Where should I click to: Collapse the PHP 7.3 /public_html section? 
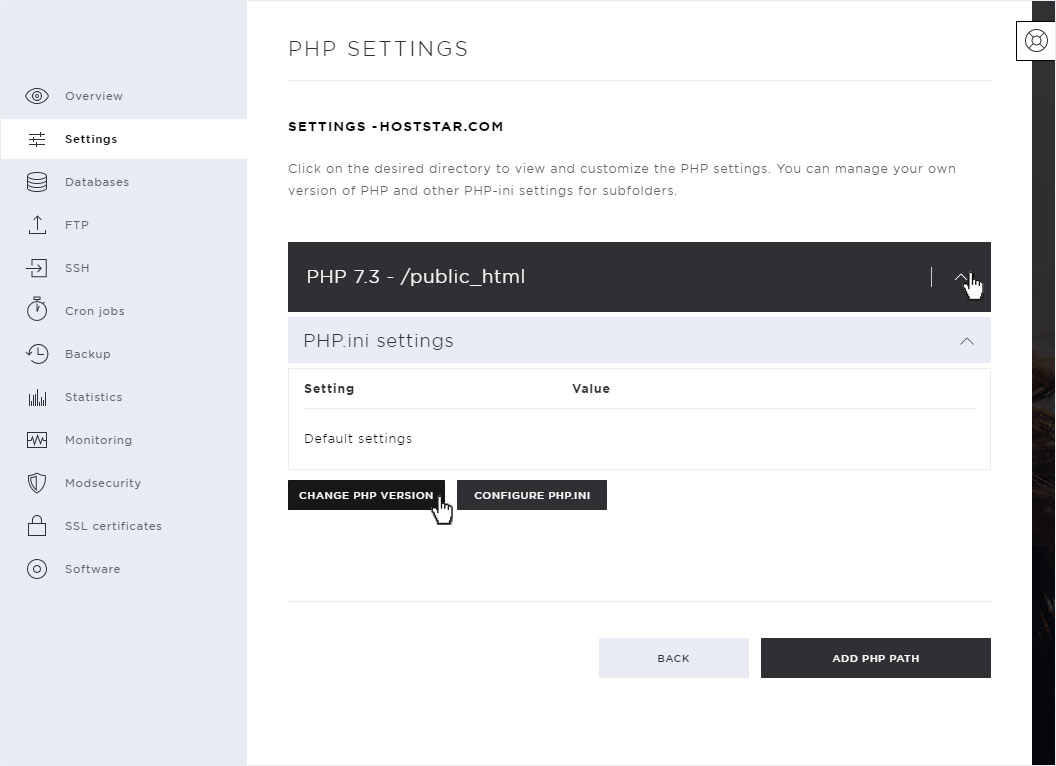click(961, 277)
